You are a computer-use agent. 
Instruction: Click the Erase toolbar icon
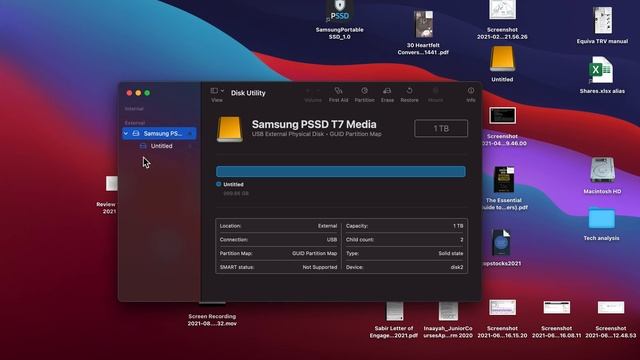(x=387, y=91)
